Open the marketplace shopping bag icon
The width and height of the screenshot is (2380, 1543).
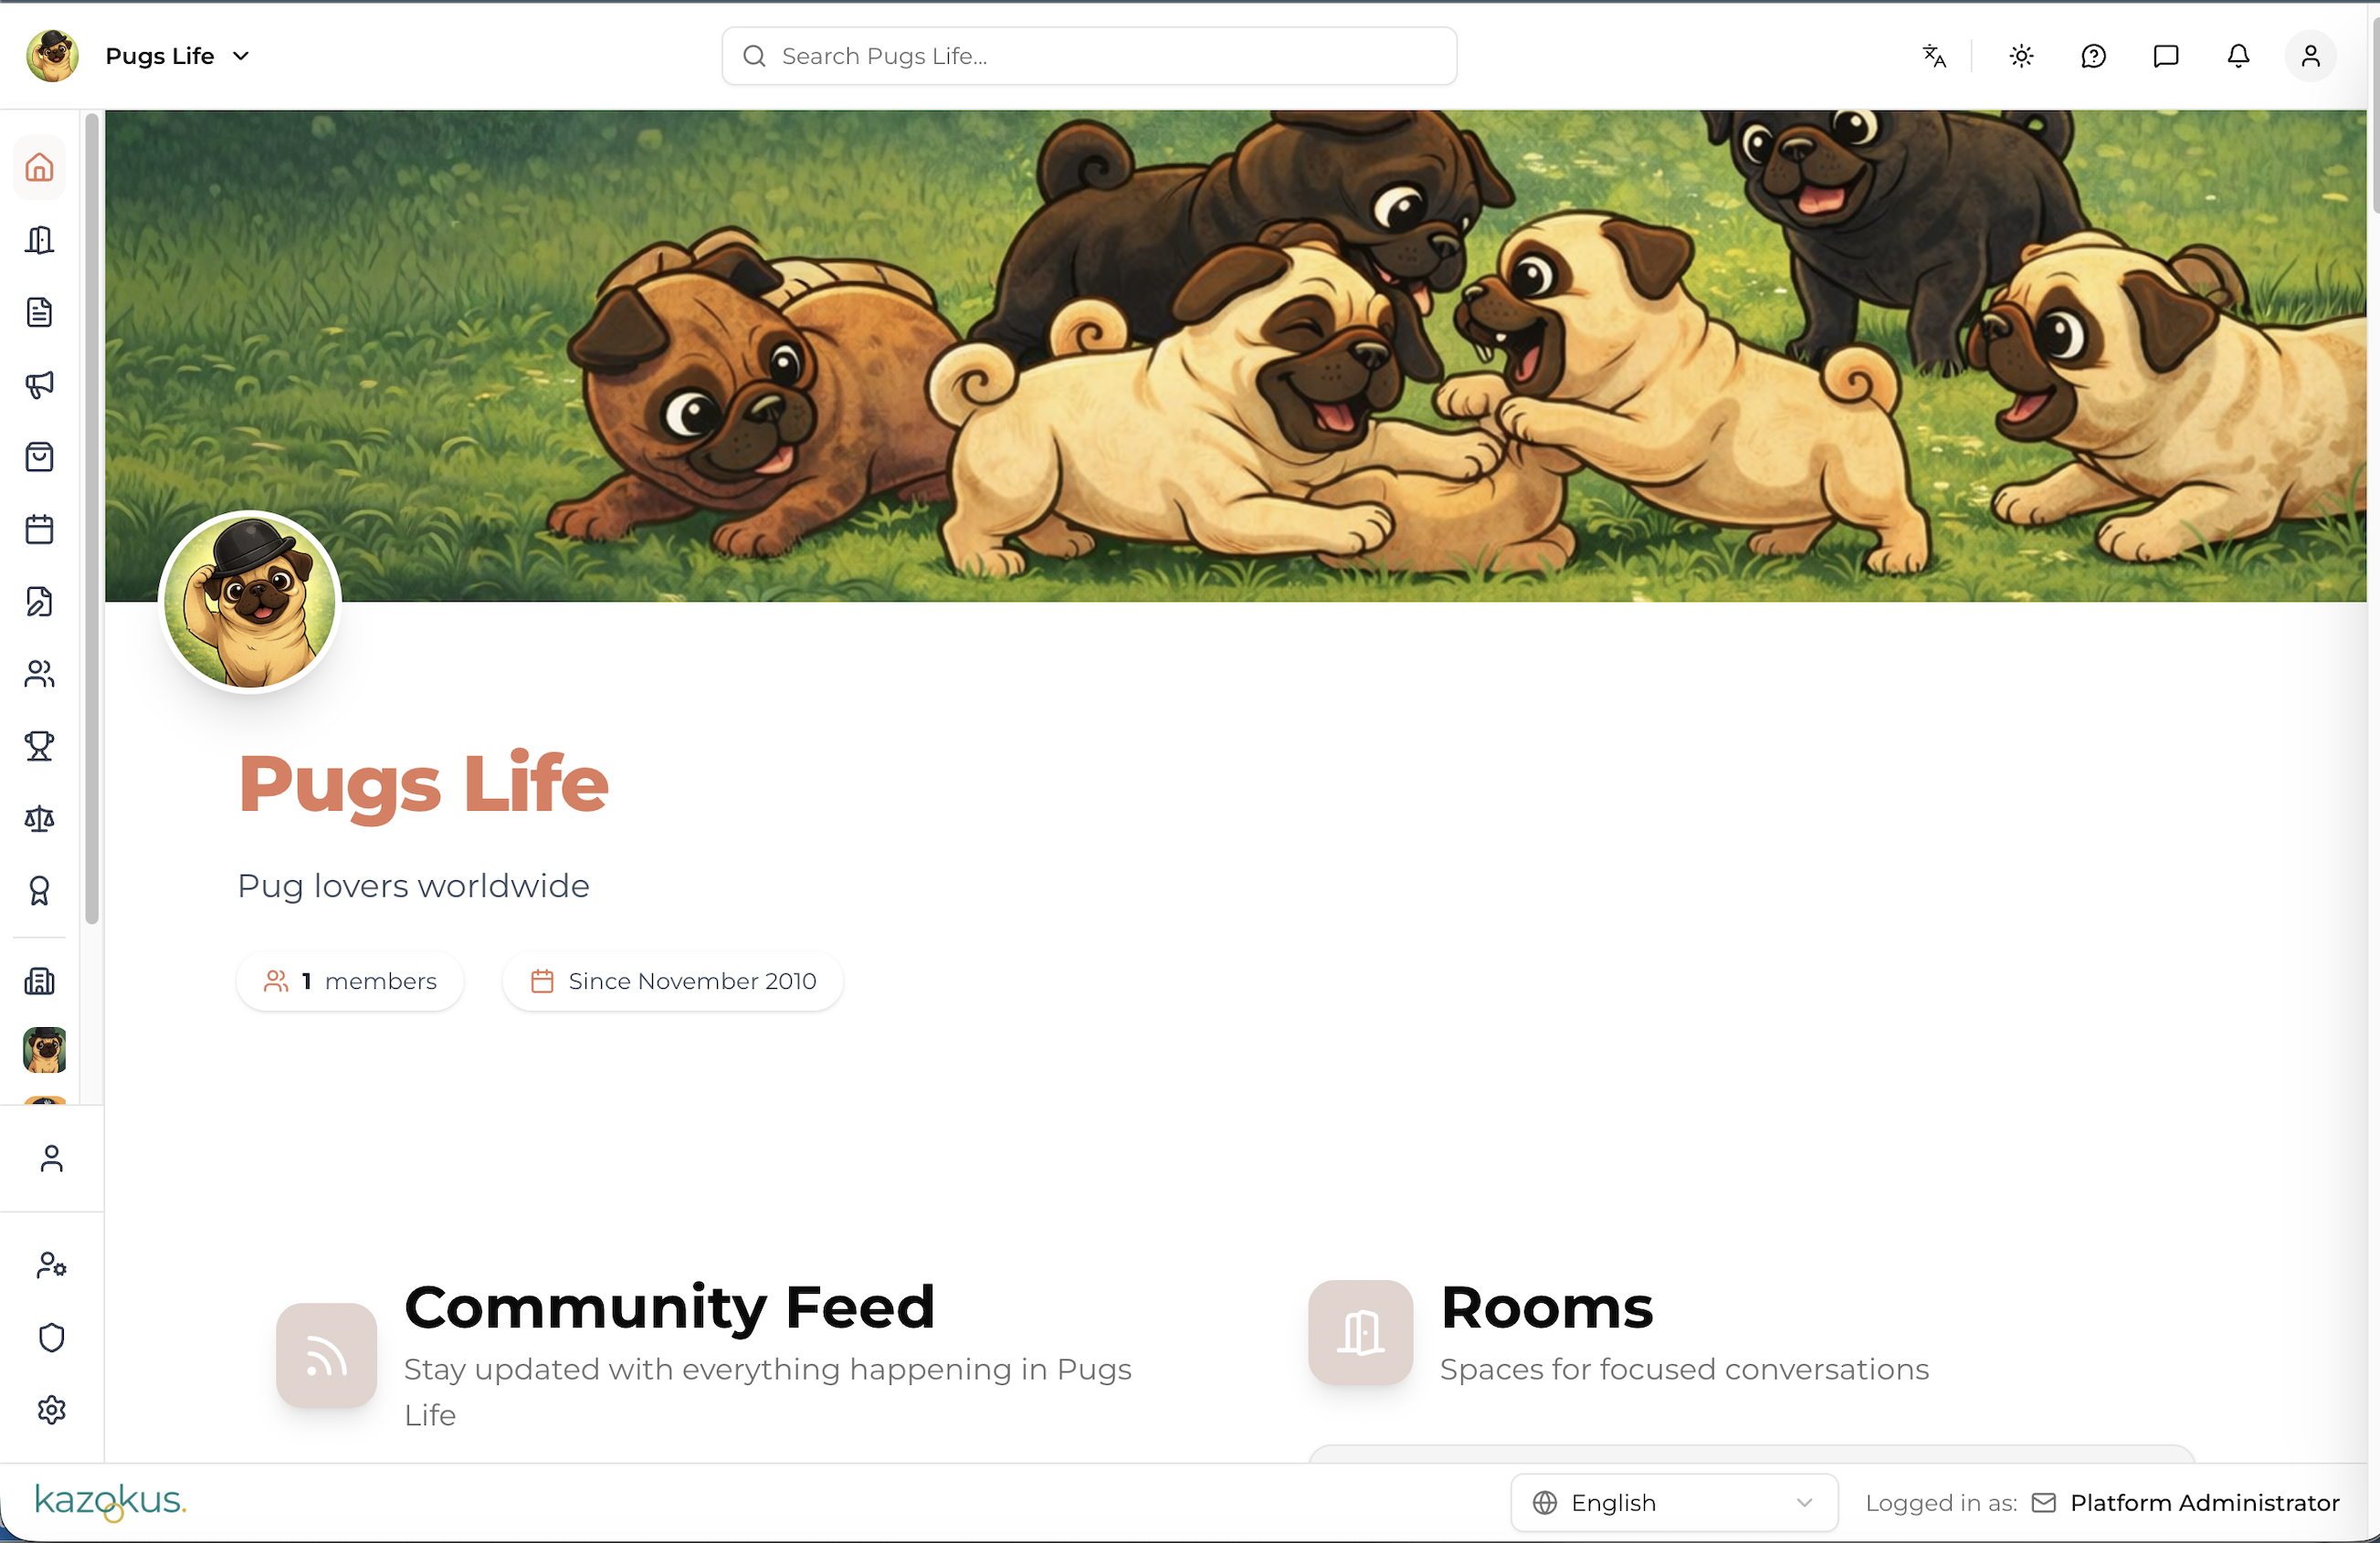click(x=39, y=457)
